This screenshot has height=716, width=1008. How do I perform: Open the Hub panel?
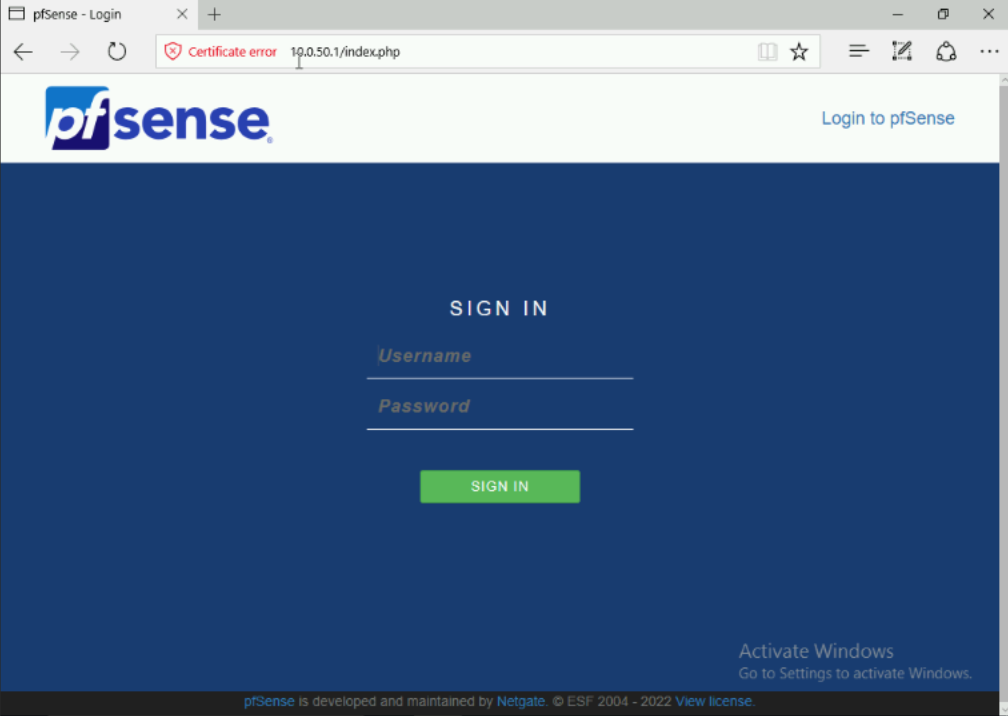(x=858, y=50)
